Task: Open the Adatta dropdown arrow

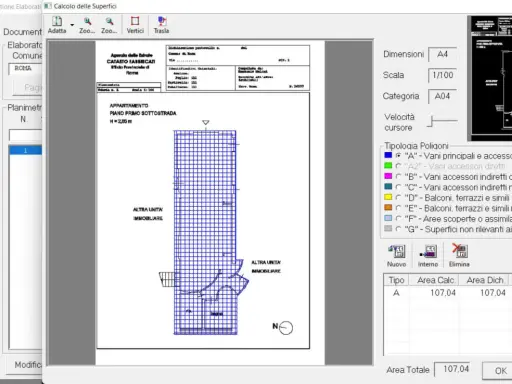Action: (x=72, y=25)
